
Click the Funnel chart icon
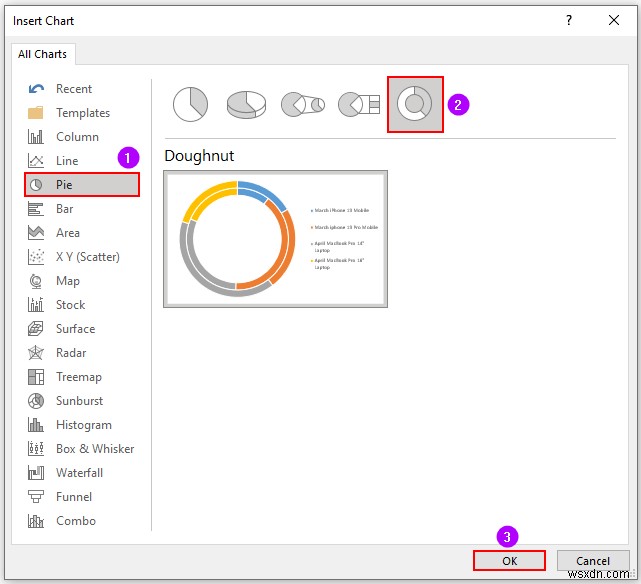pyautogui.click(x=36, y=497)
